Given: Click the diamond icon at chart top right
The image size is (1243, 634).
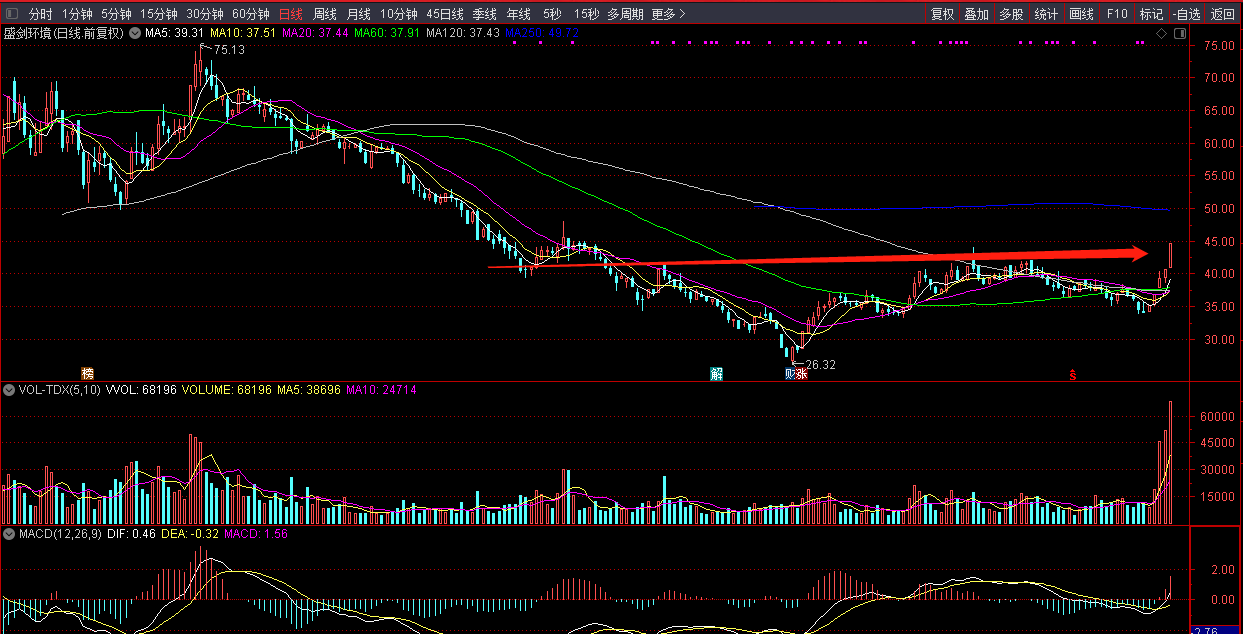Looking at the screenshot, I should point(1161,33).
